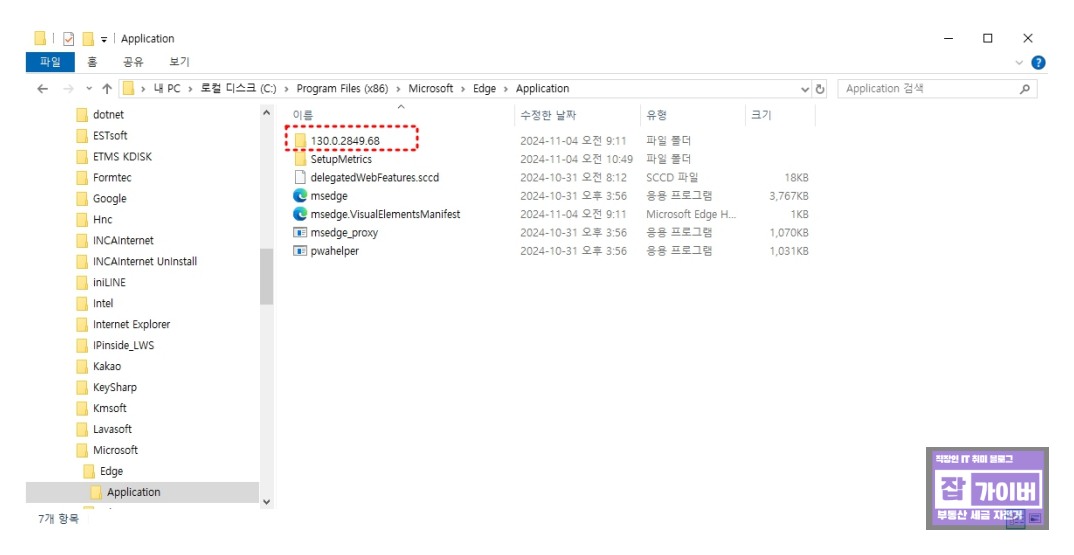
Task: Open the 130.0.2849.68 folder icon
Action: (300, 140)
